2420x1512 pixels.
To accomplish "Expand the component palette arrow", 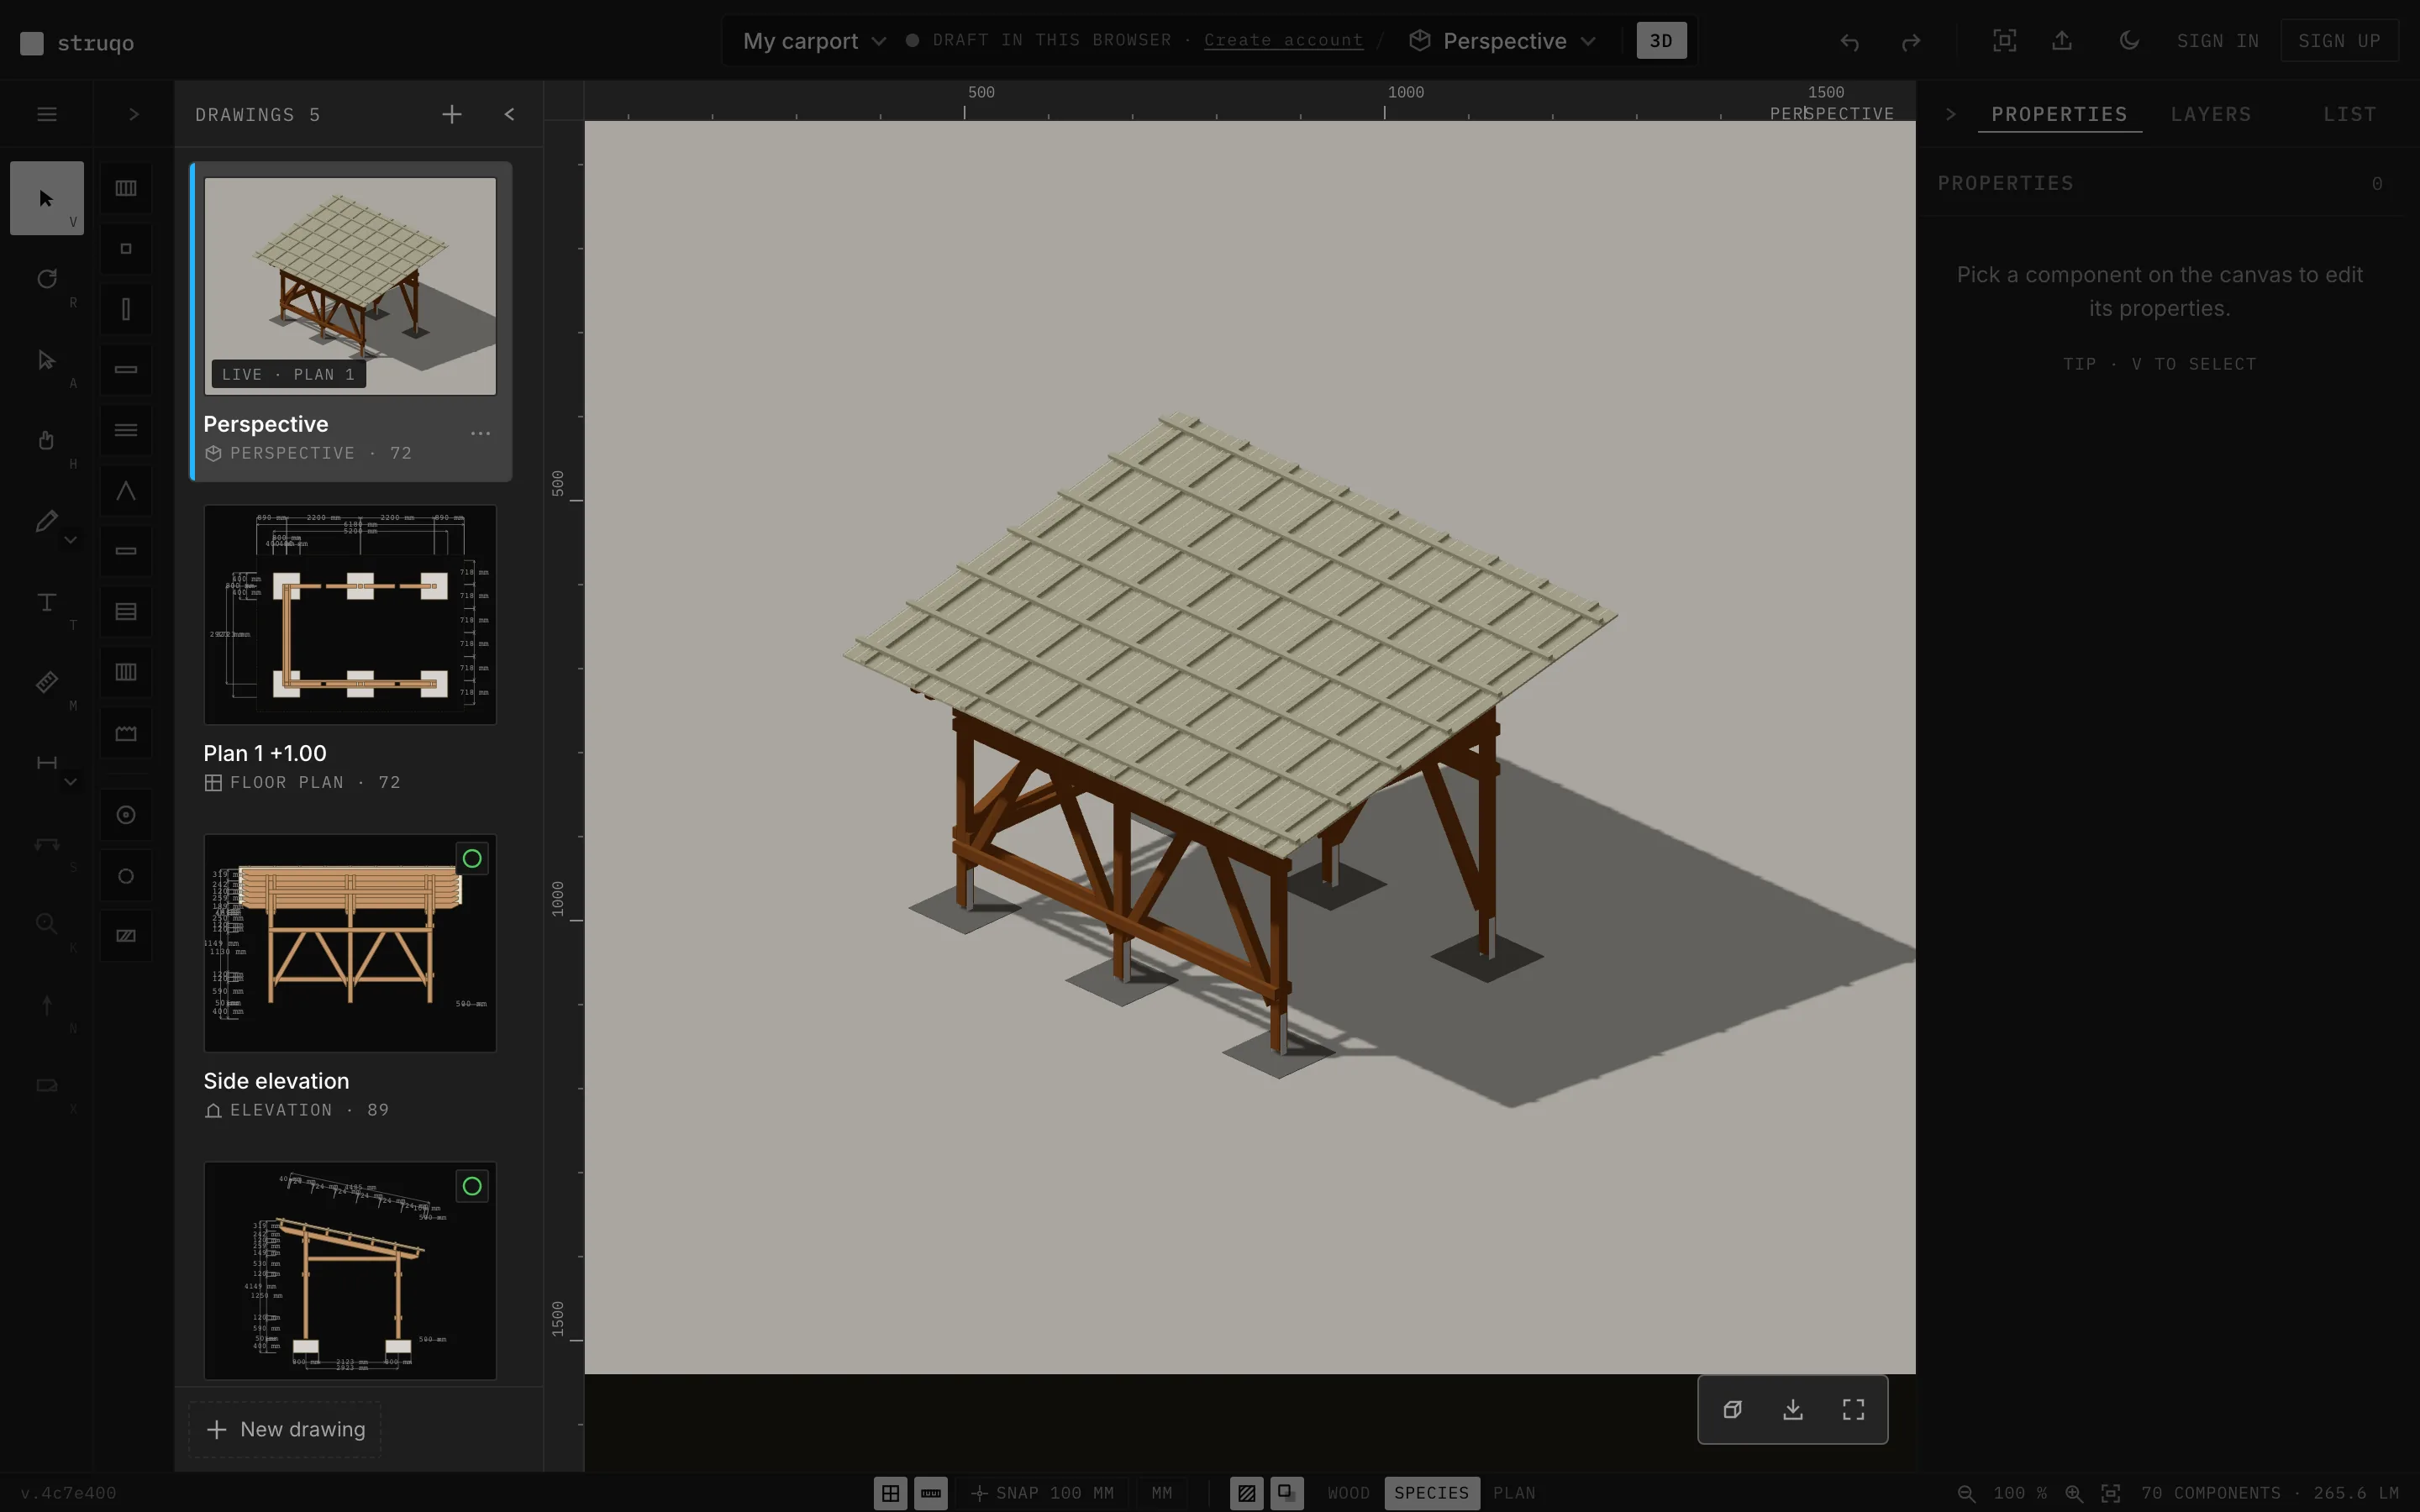I will point(133,114).
